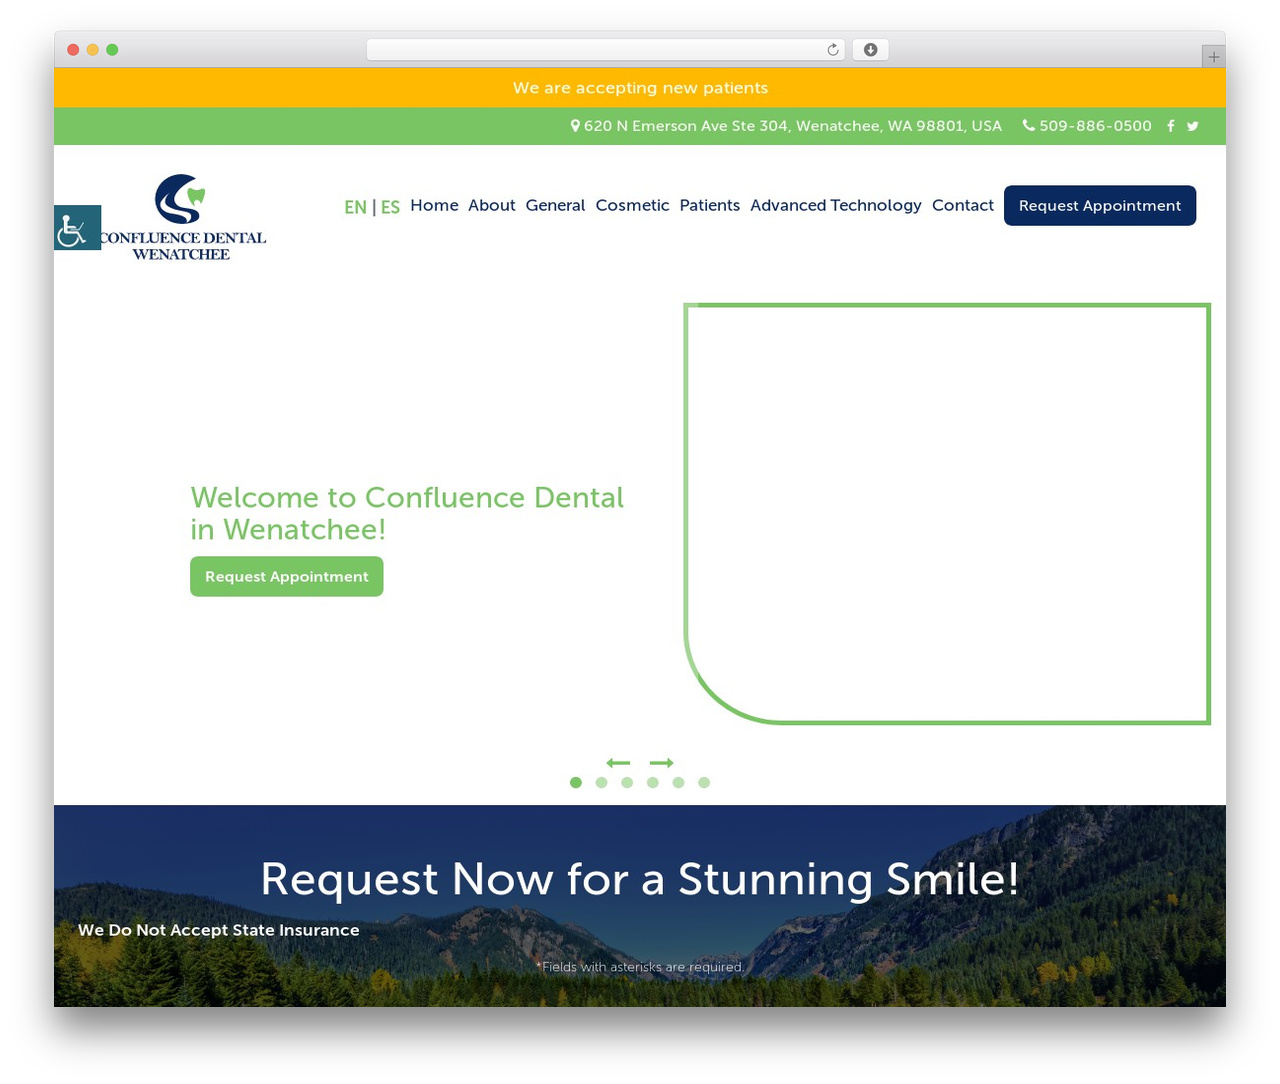This screenshot has width=1280, height=1084.
Task: Click the 'Fields with asterisks are required' note
Action: [640, 967]
